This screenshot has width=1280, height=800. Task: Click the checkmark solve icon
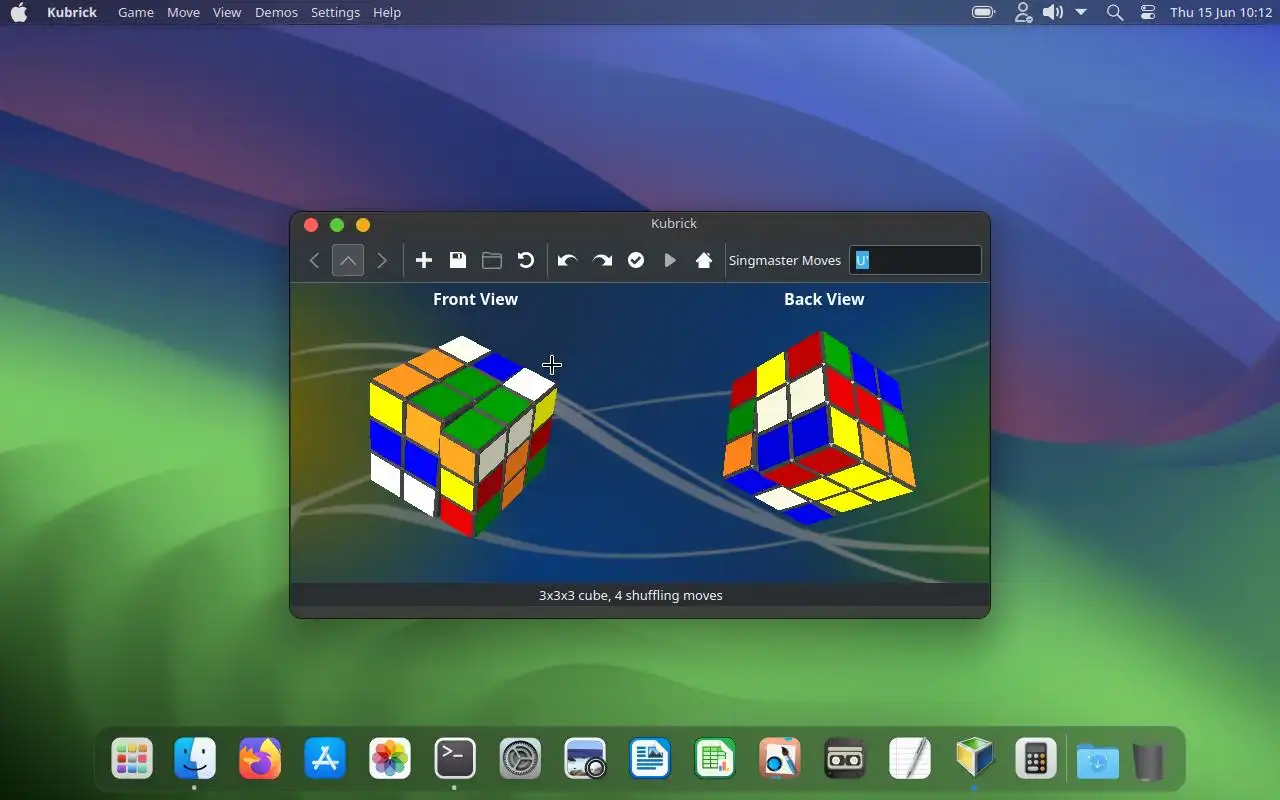tap(636, 260)
